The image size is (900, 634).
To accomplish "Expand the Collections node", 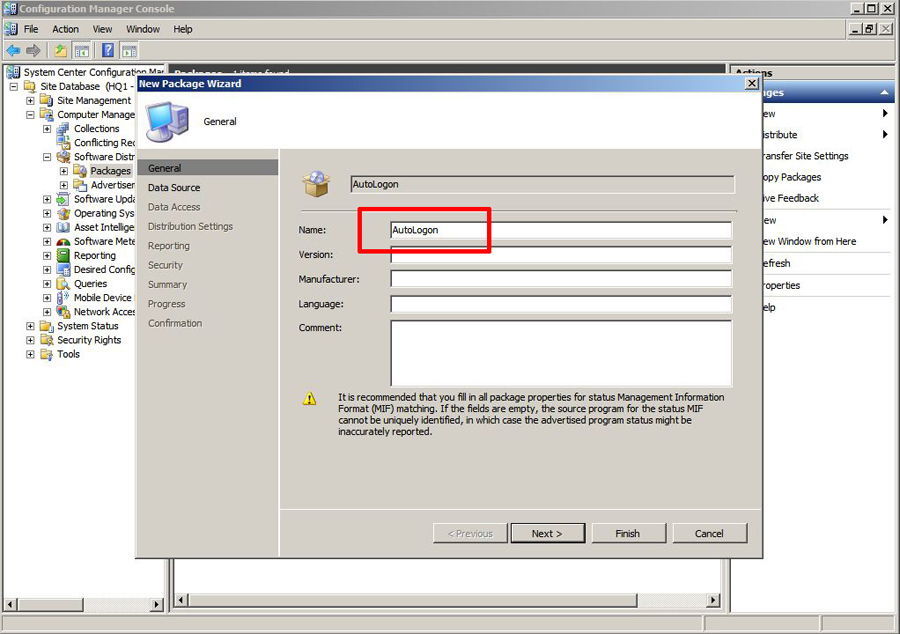I will 47,129.
